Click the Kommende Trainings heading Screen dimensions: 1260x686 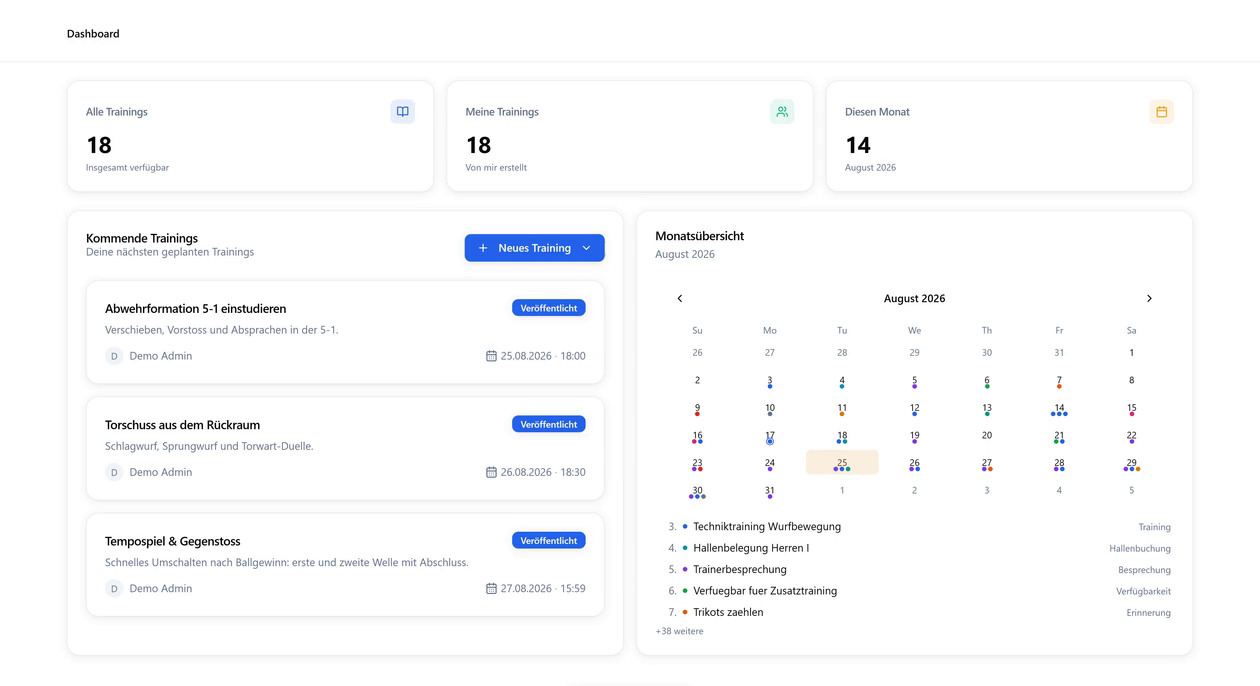[x=142, y=238]
